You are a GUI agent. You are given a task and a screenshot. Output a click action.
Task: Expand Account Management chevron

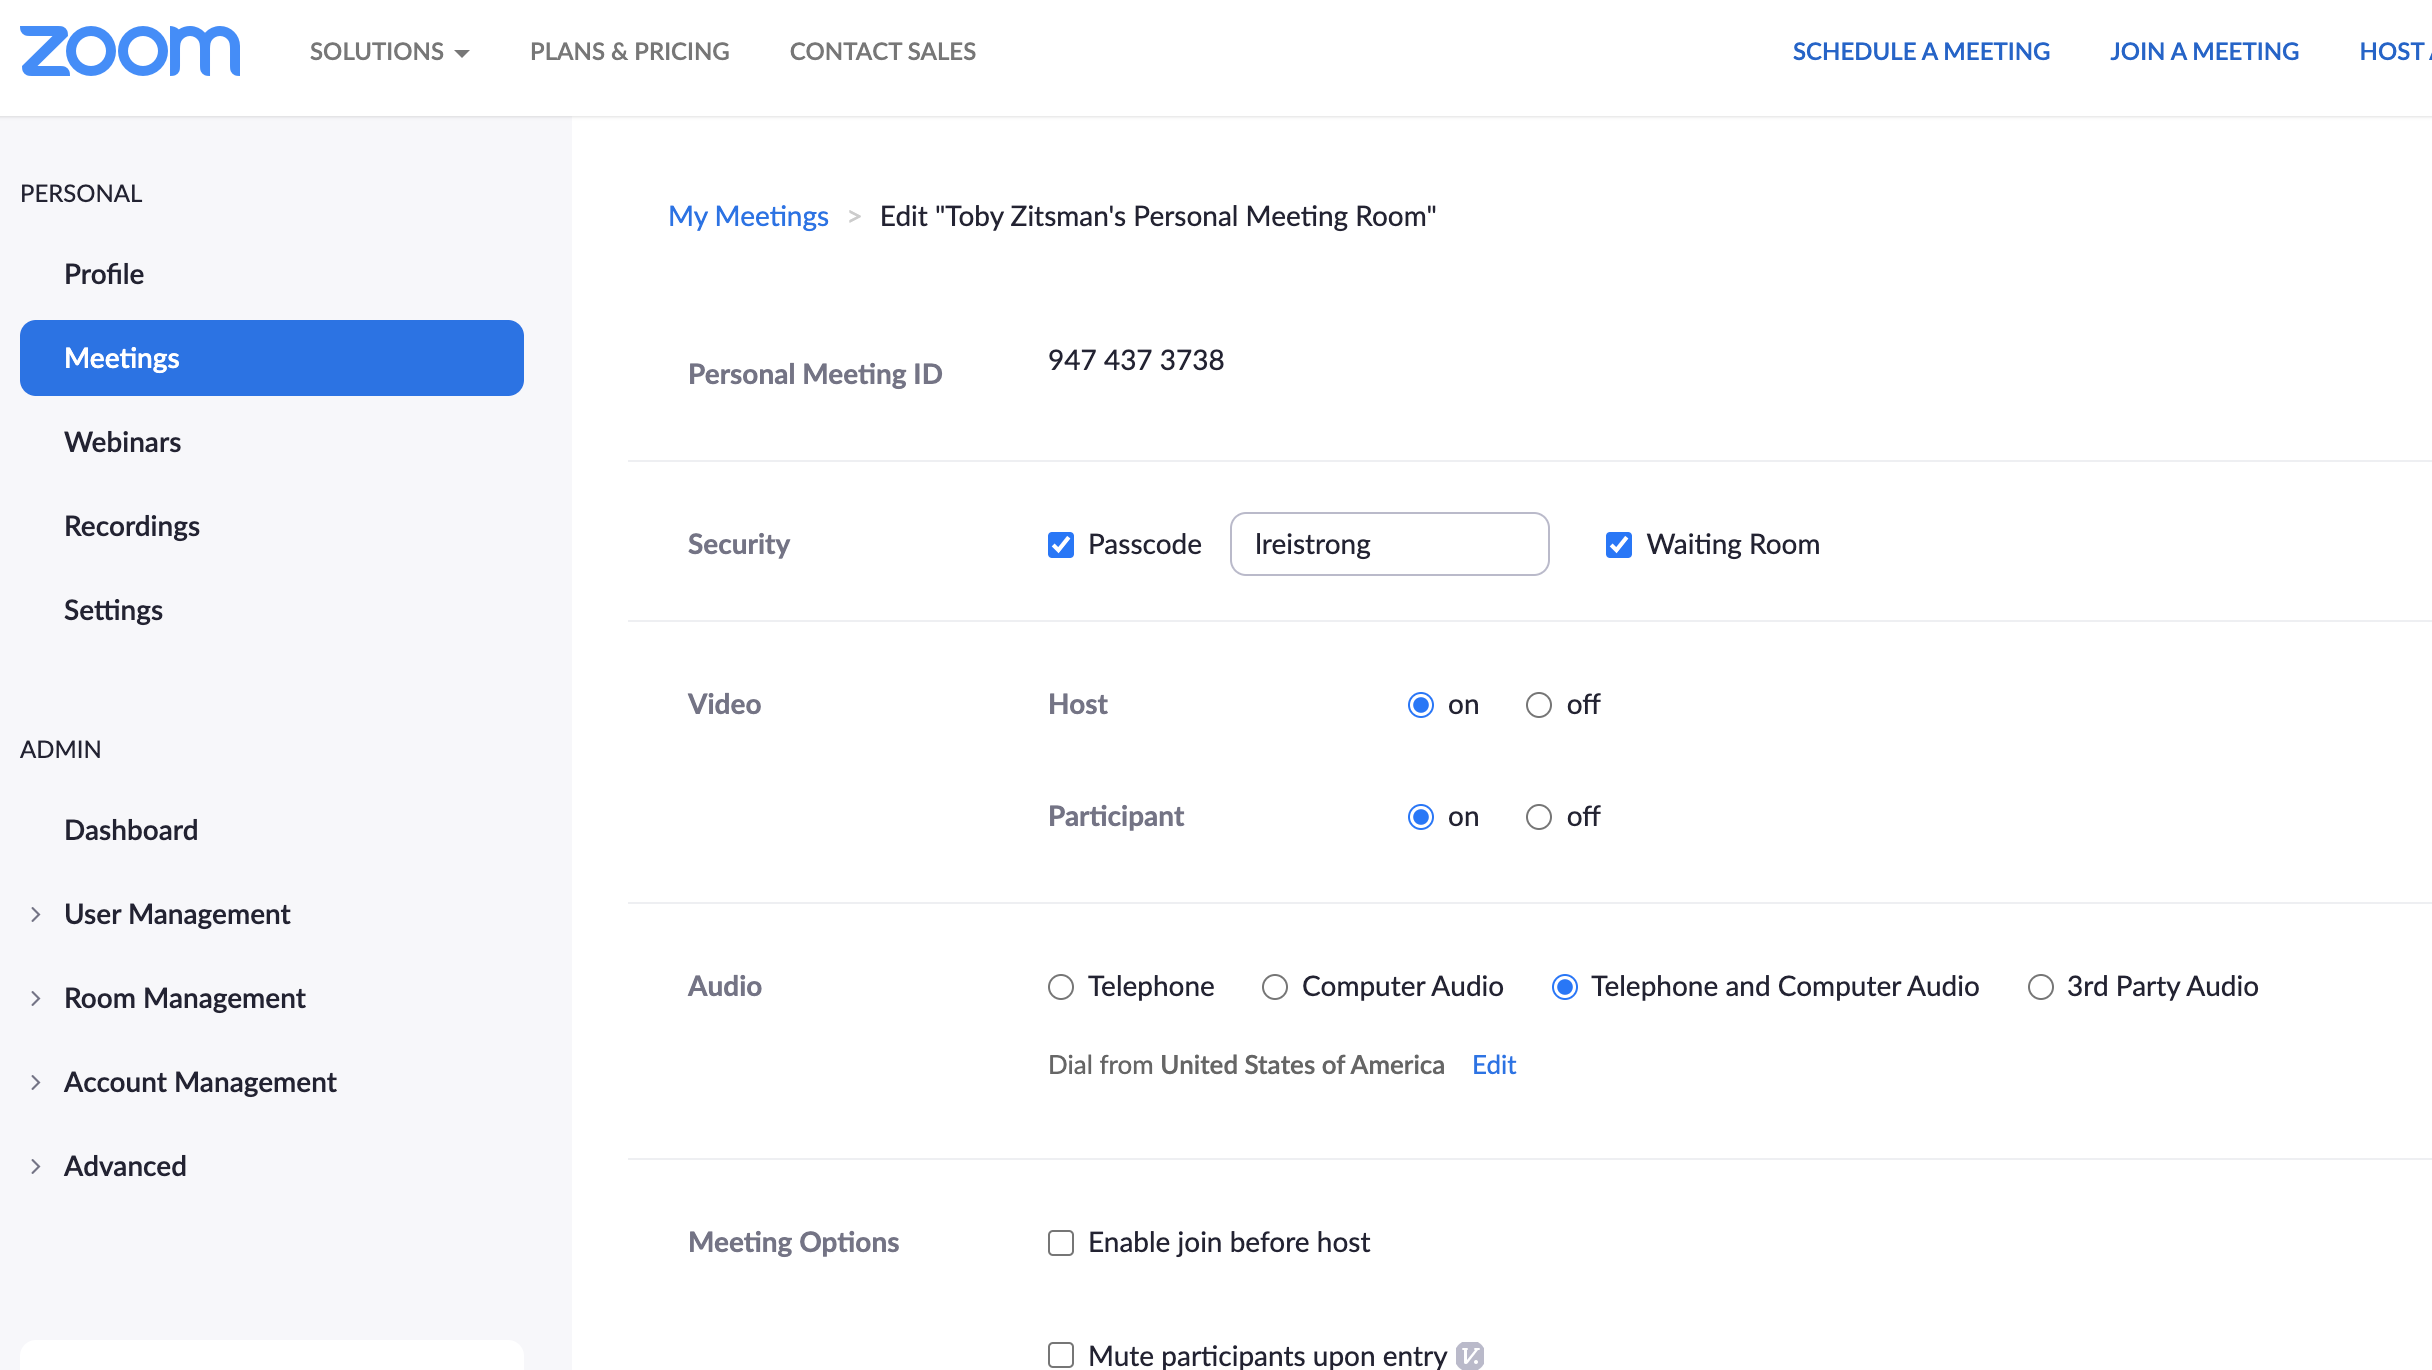point(36,1082)
